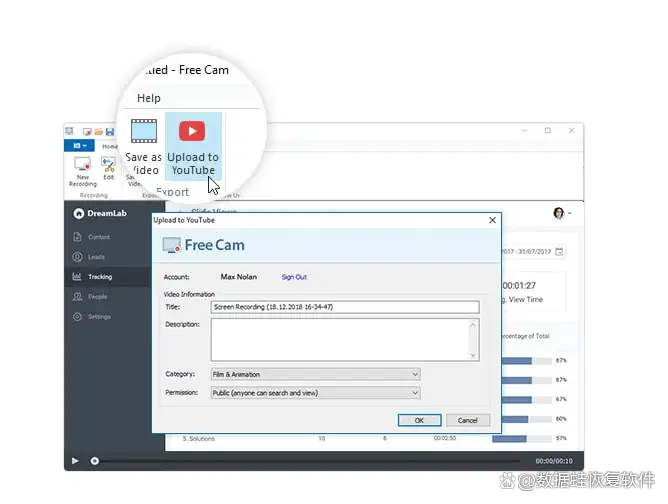The image size is (668, 504).
Task: Click the 5. Solutions table row
Action: click(x=374, y=438)
